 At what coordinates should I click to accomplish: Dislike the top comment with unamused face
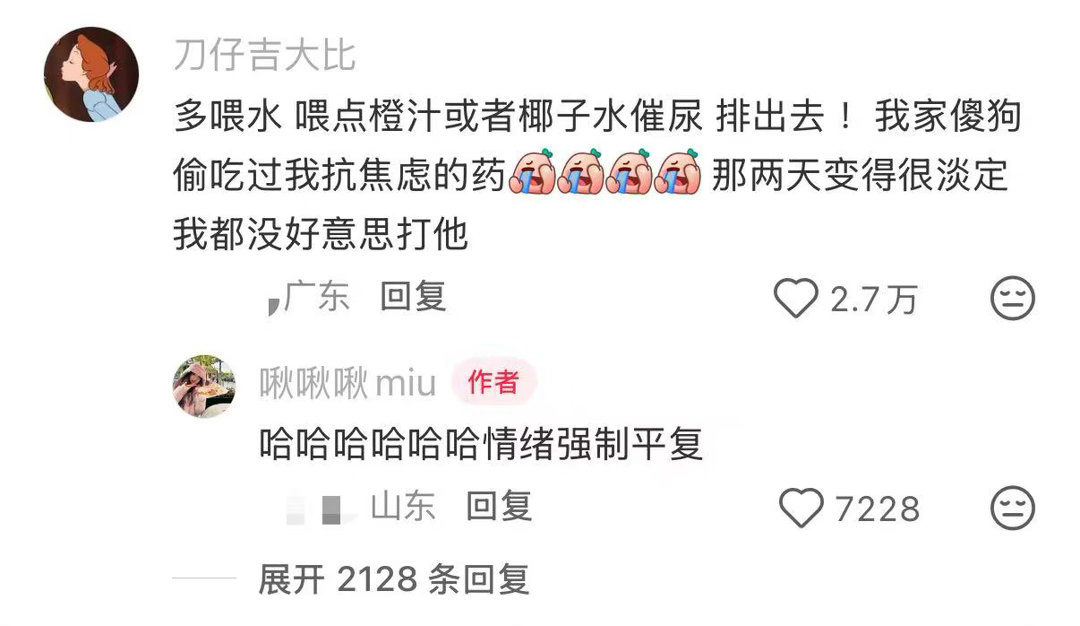click(1012, 298)
